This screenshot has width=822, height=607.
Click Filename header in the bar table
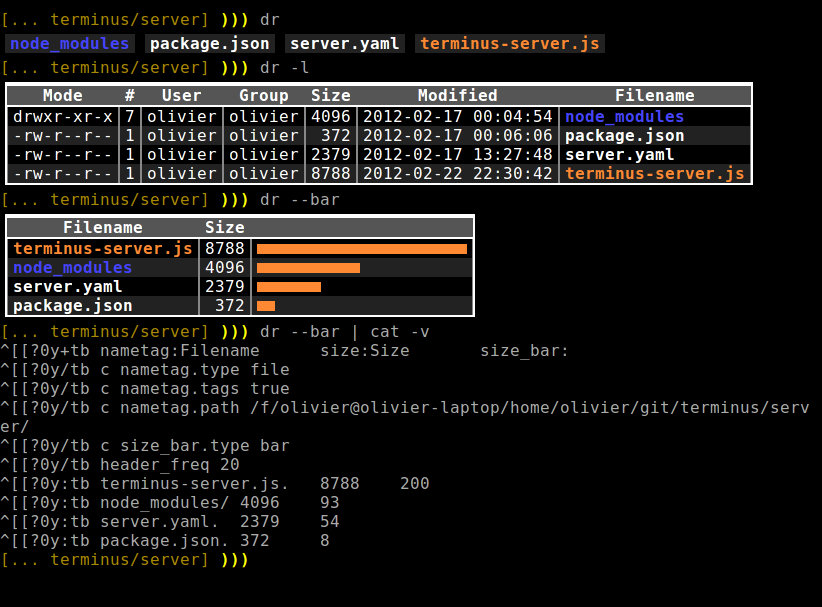click(x=103, y=227)
